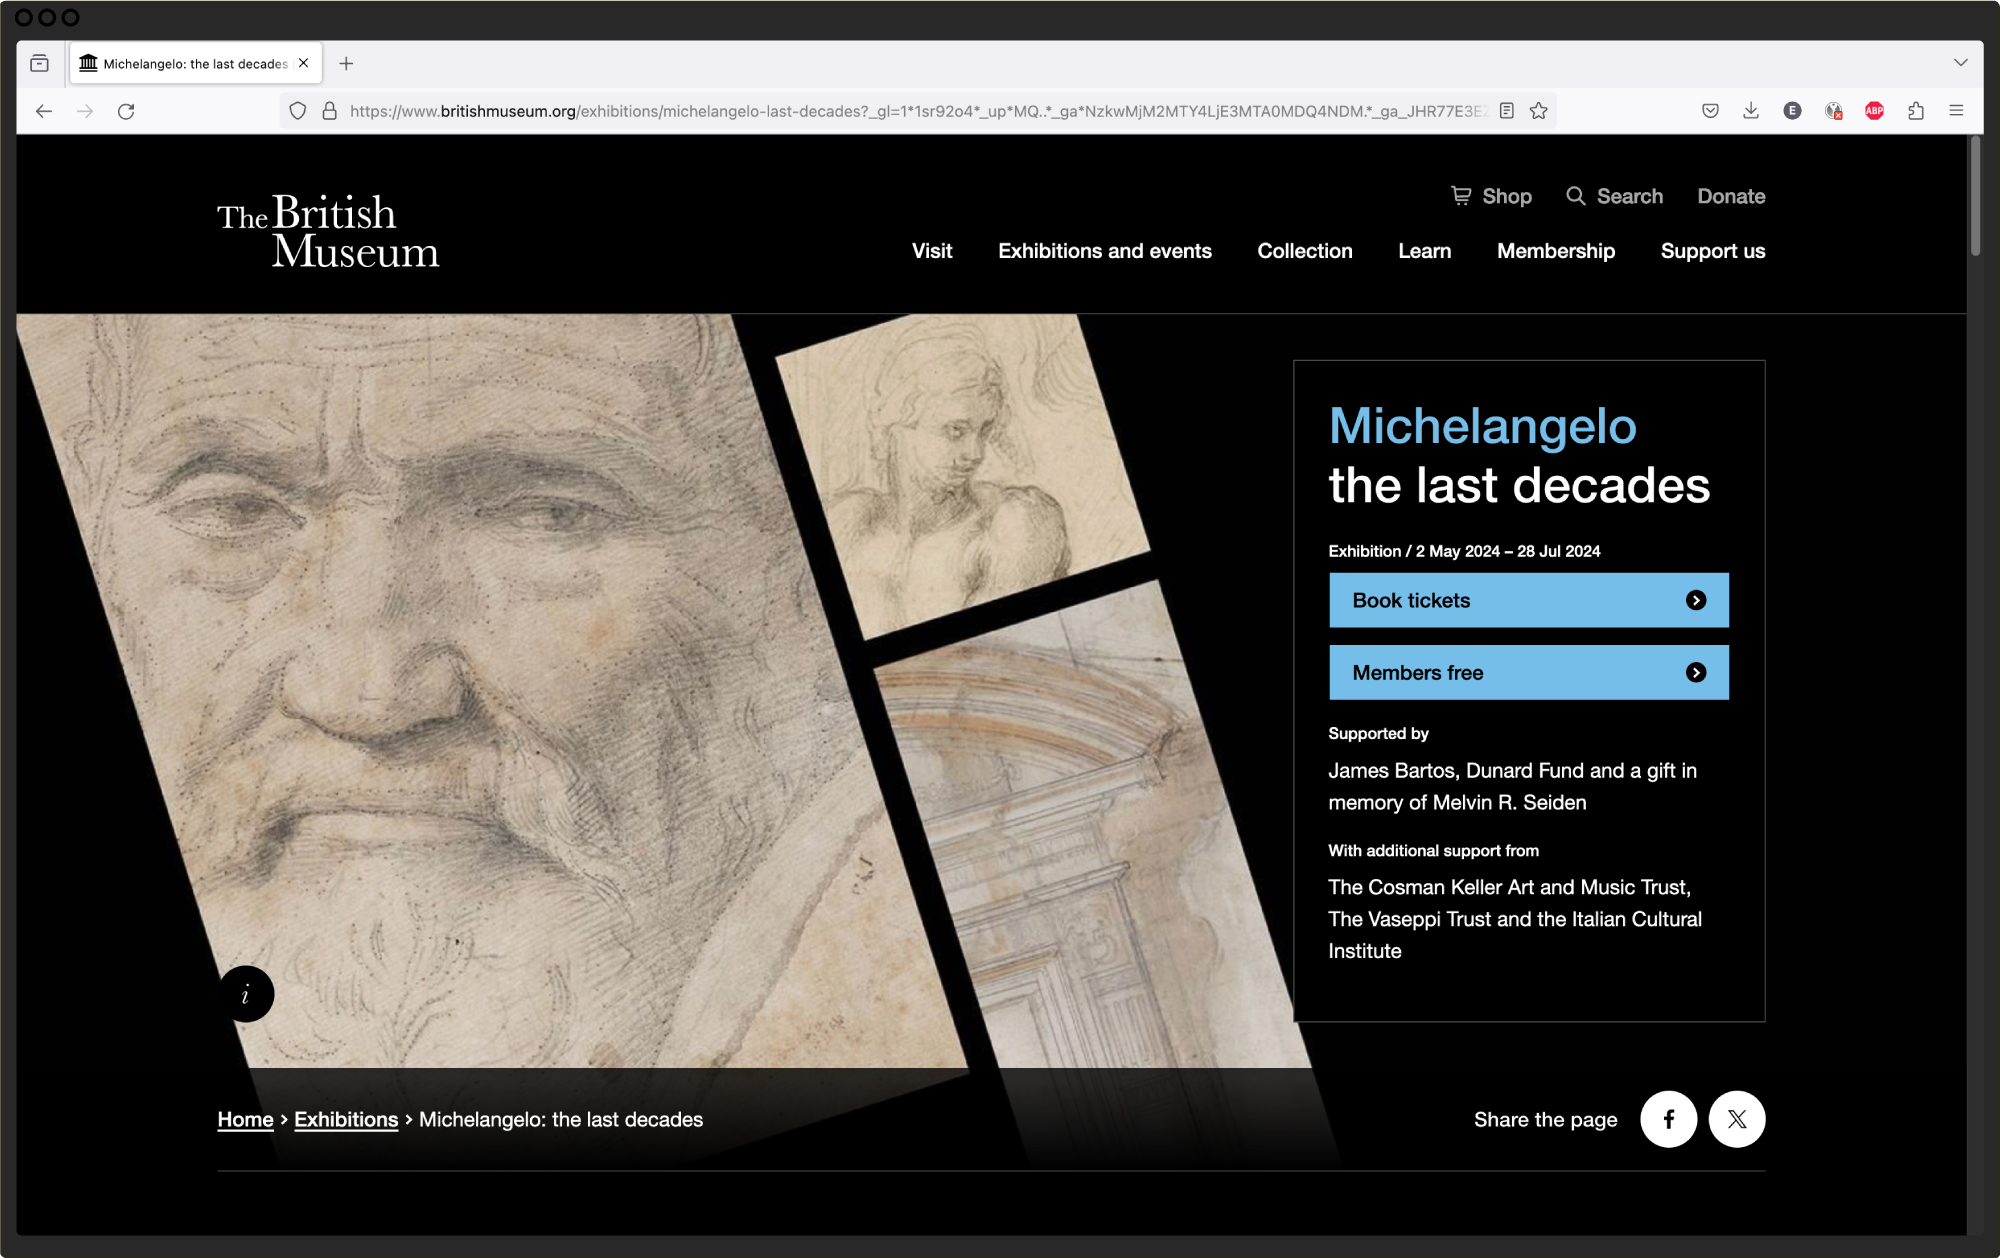
Task: Open image credits via the info icon
Action: [246, 993]
